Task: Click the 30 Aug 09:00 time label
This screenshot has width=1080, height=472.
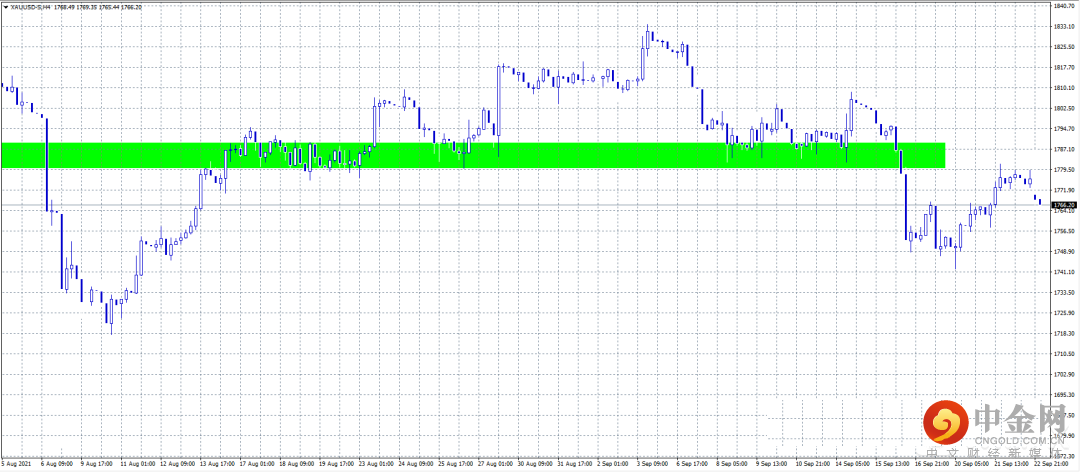Action: (534, 466)
